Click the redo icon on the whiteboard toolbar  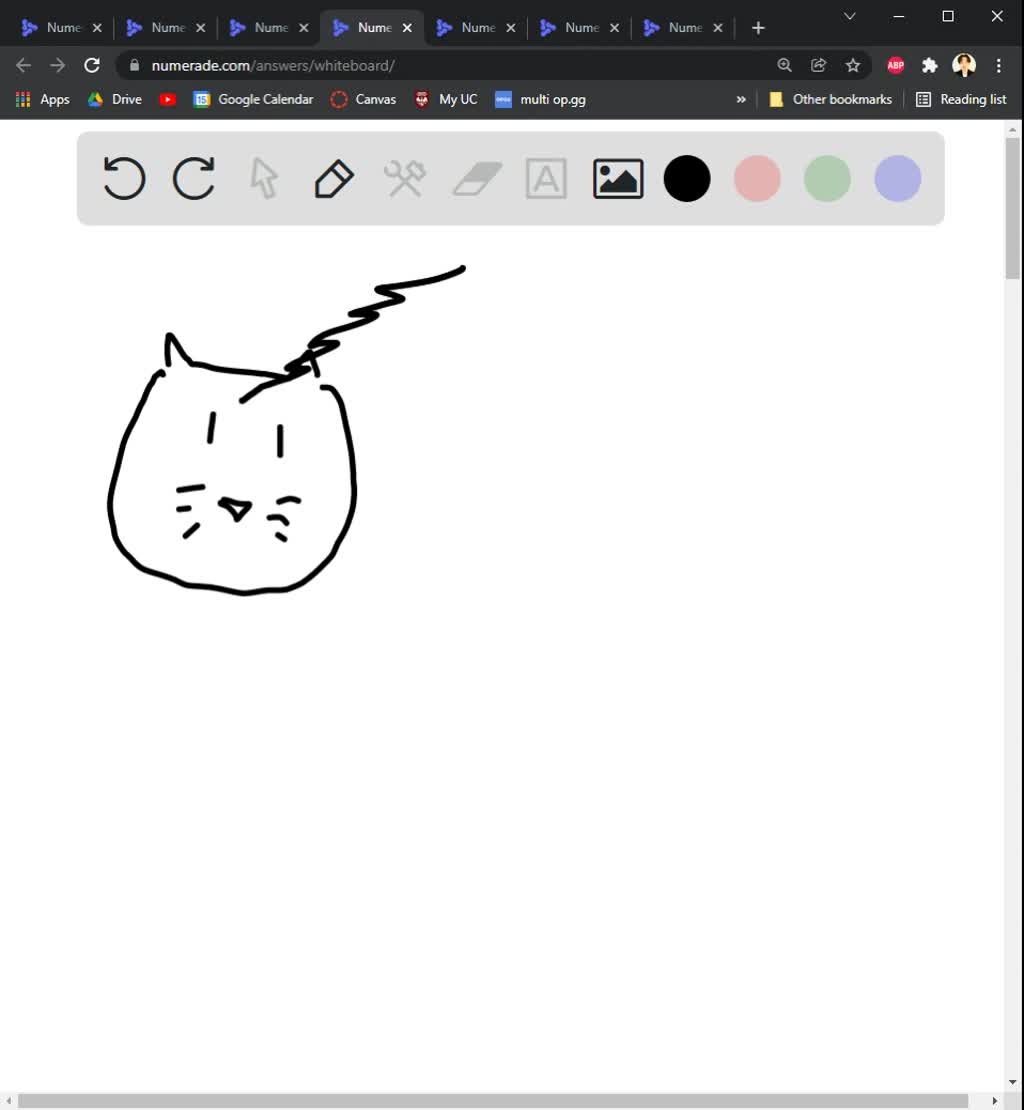click(193, 178)
